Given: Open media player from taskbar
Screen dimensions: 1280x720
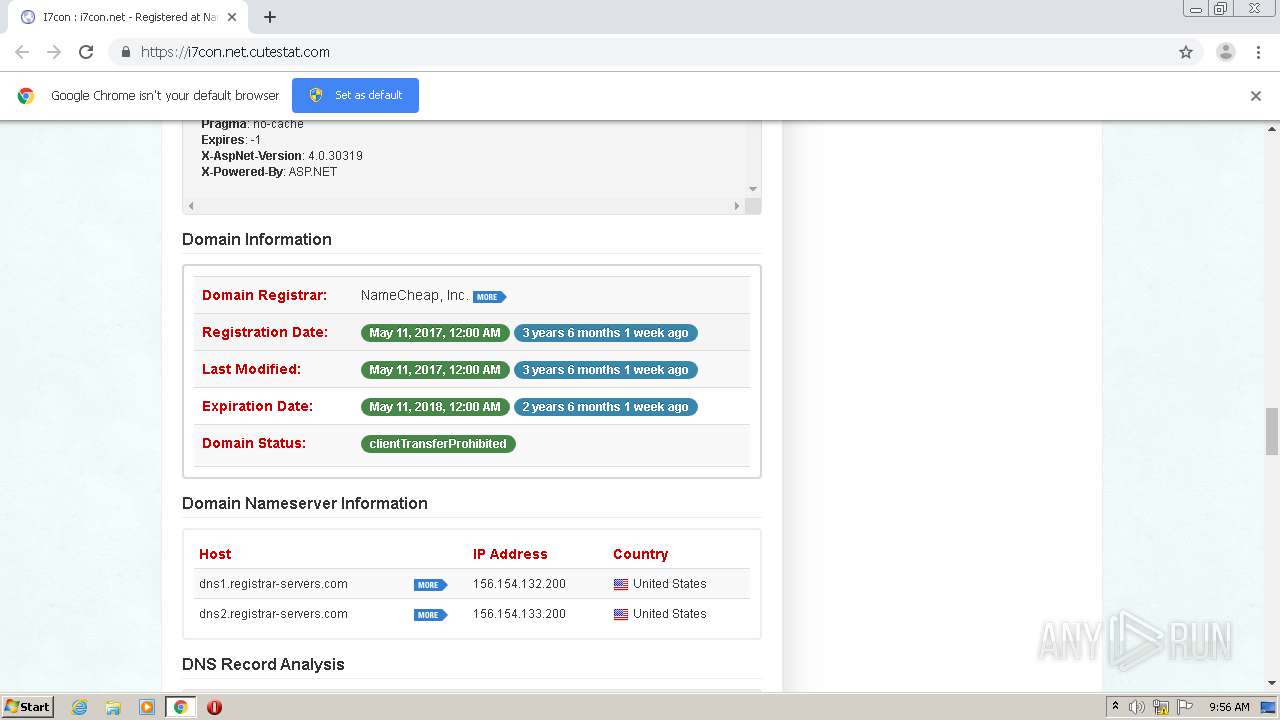Looking at the screenshot, I should (x=147, y=707).
